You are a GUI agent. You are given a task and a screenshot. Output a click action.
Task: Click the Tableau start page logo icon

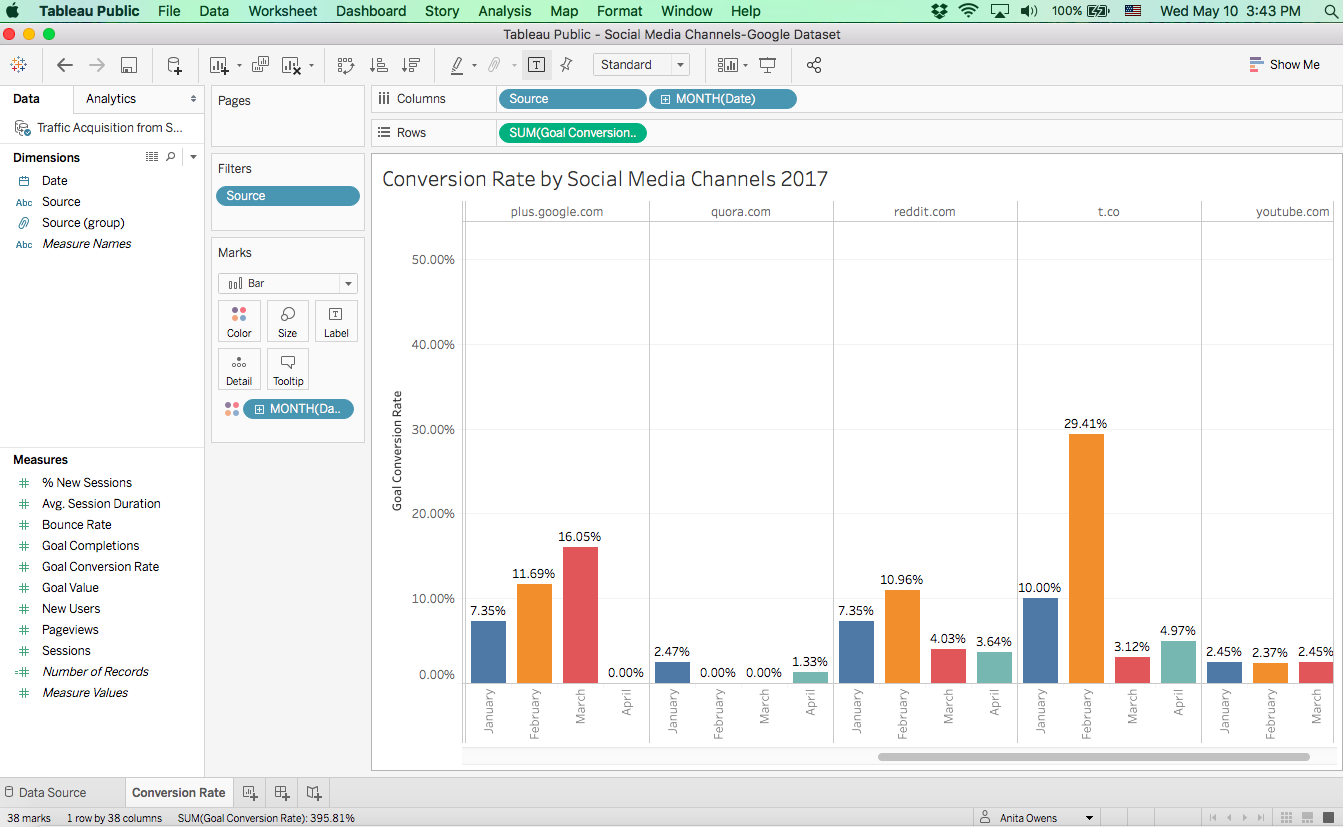pos(18,65)
